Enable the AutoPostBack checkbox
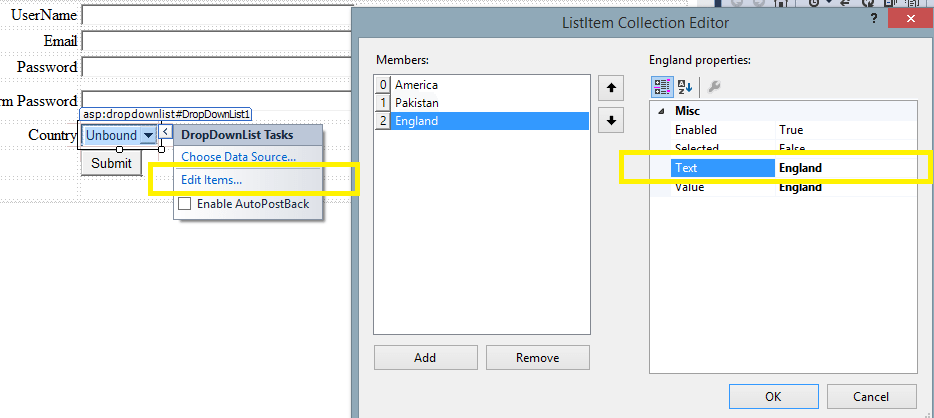934x418 pixels. (x=184, y=204)
